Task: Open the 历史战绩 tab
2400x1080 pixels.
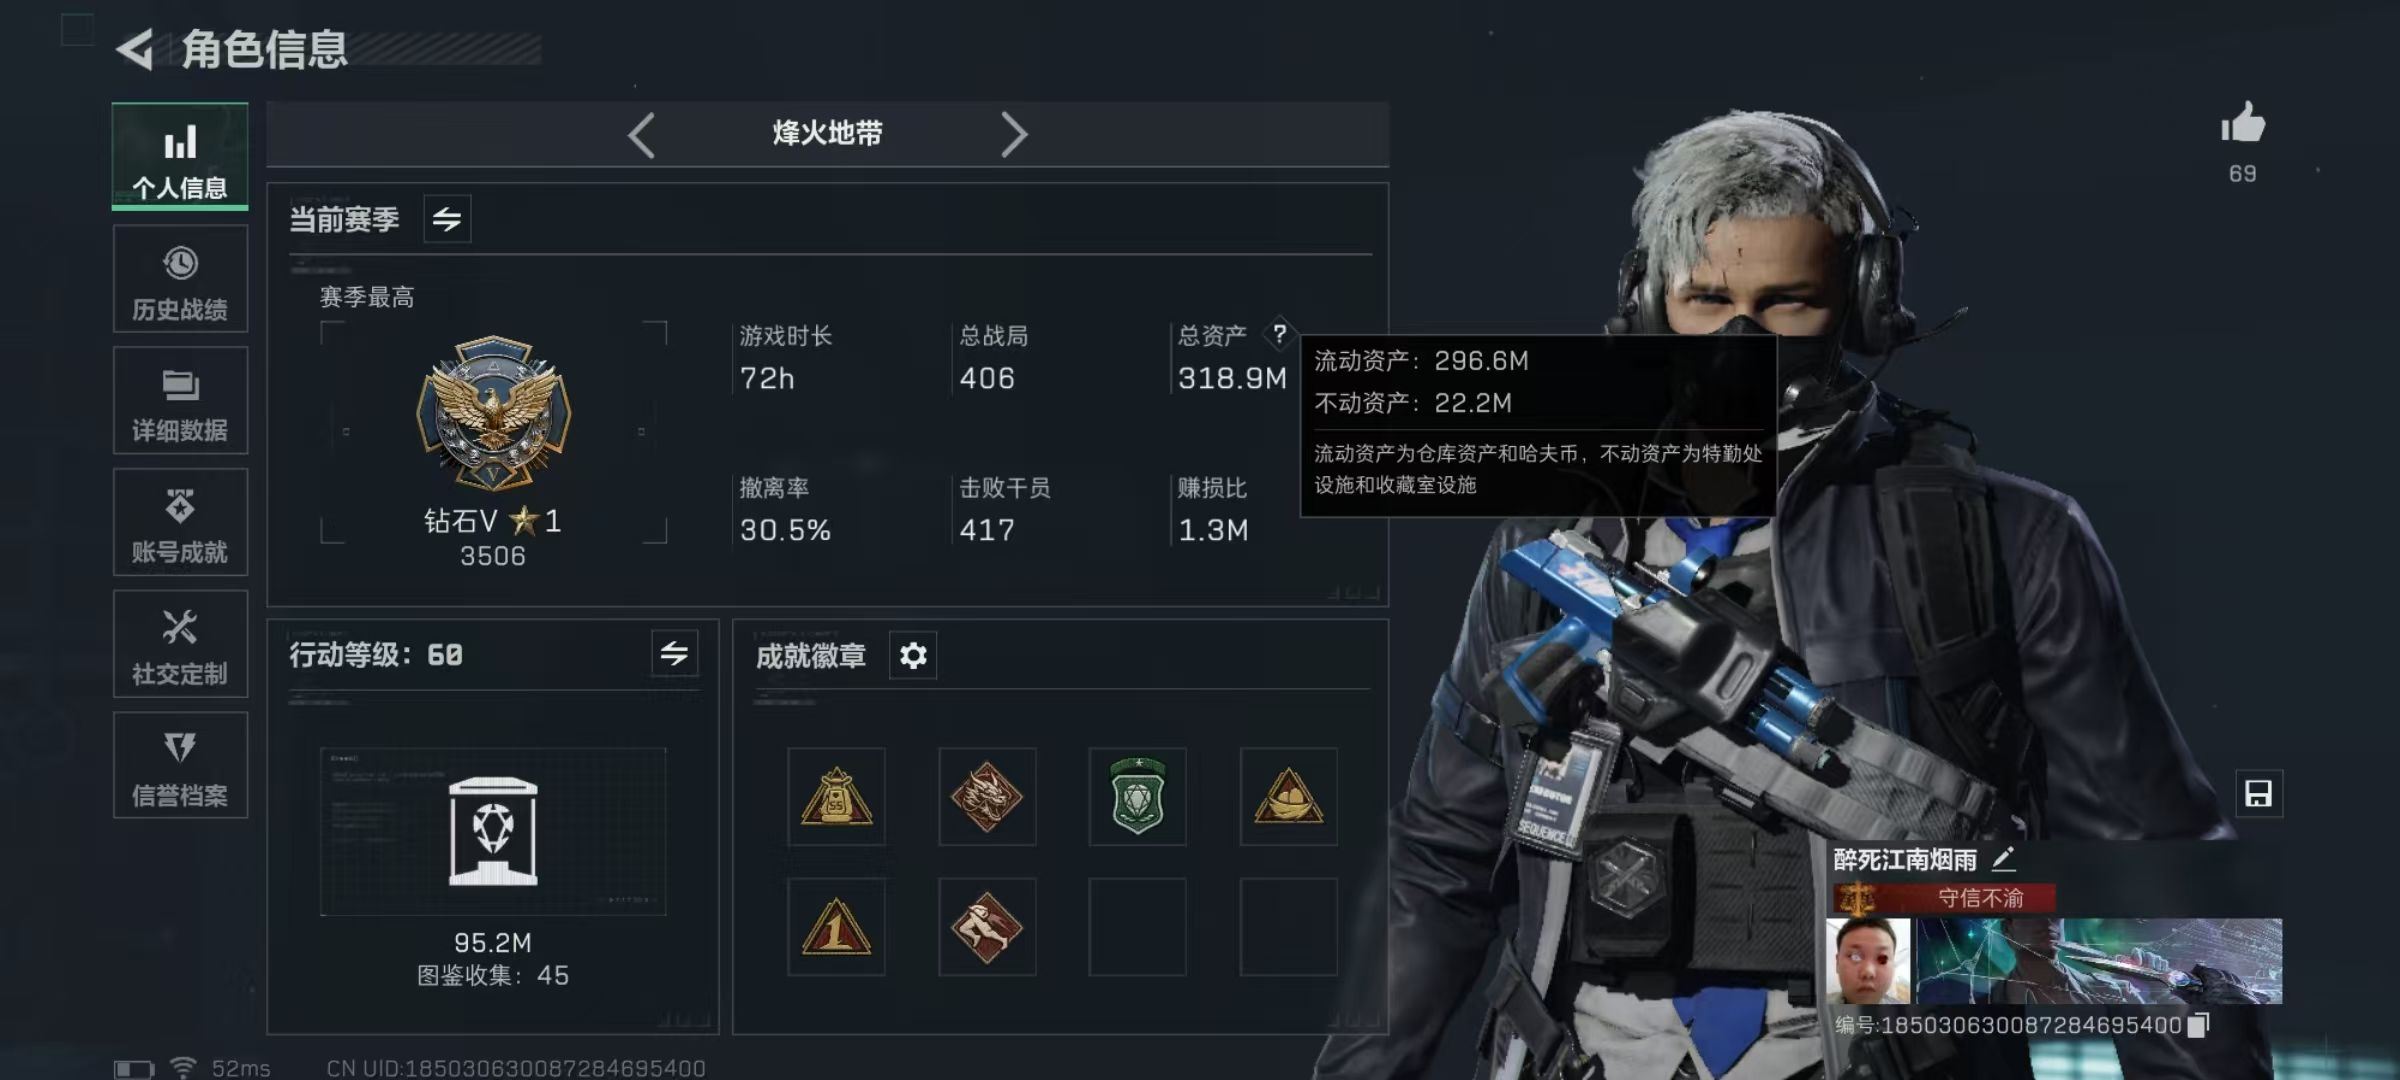Action: tap(180, 279)
